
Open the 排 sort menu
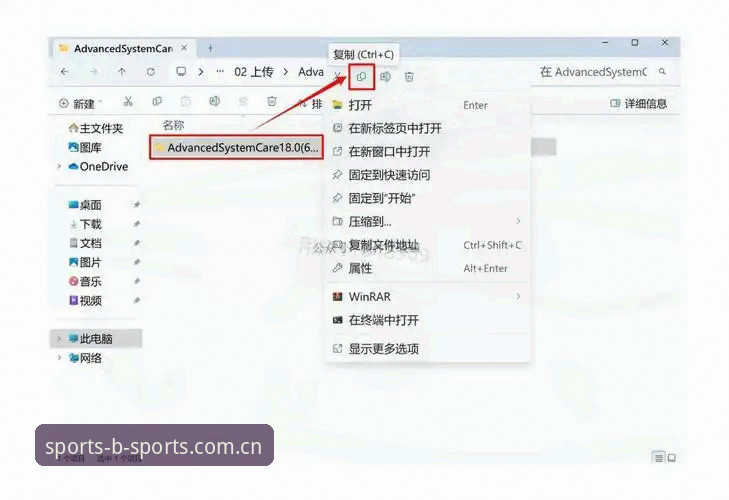(310, 104)
